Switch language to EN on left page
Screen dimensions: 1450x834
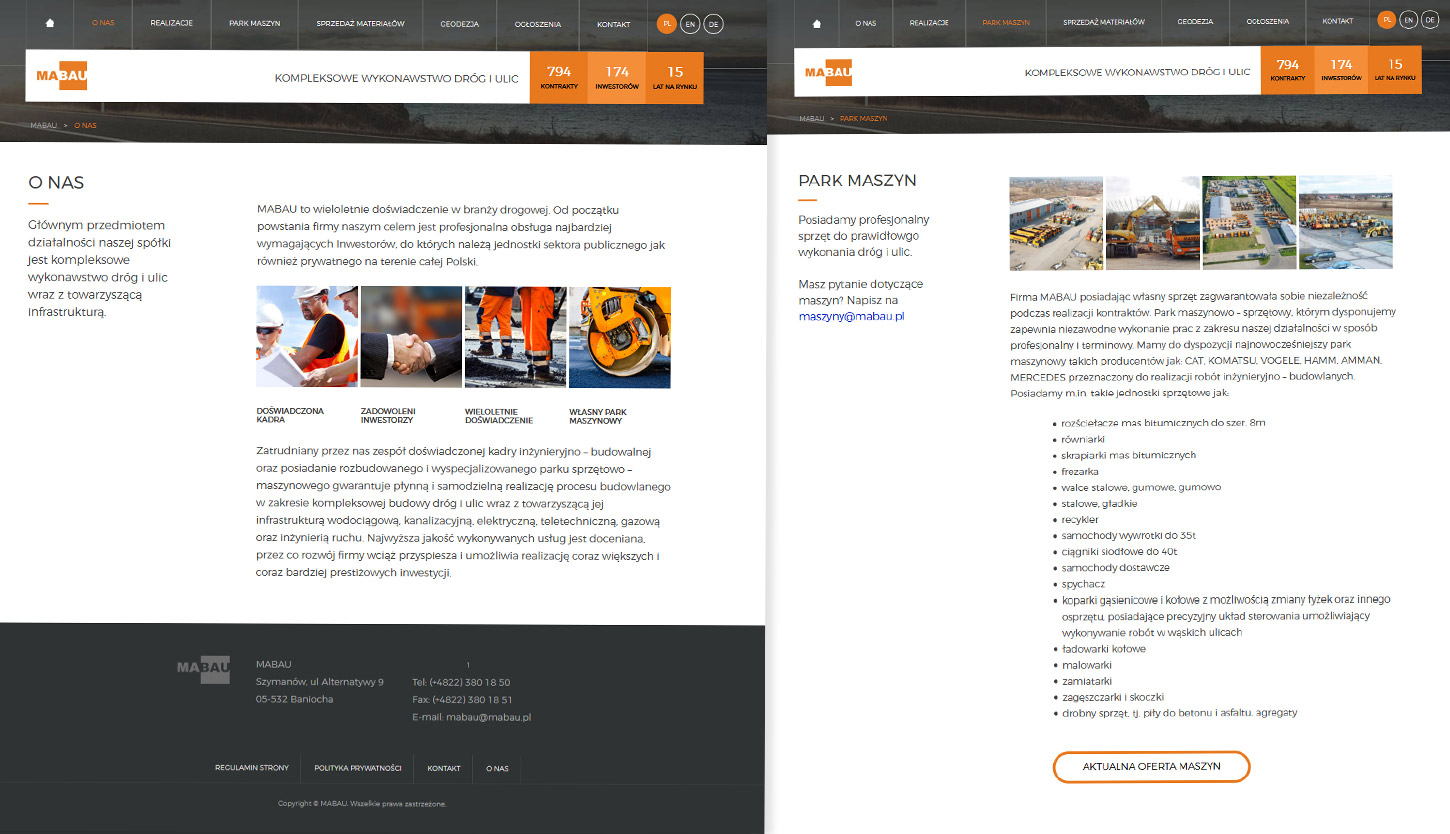[690, 23]
